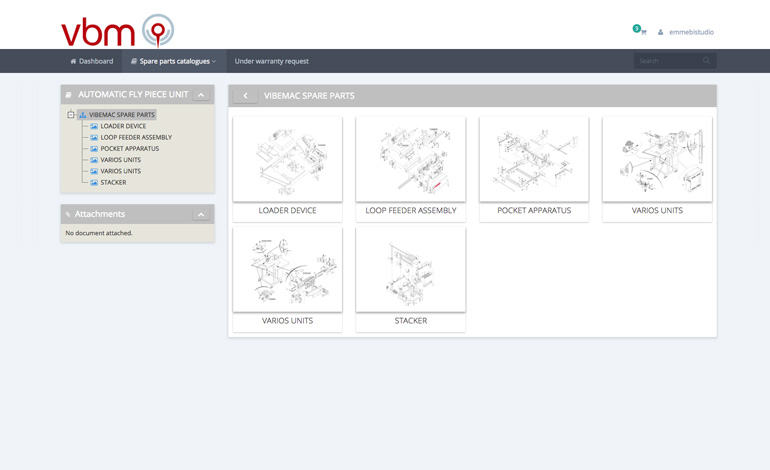770x470 pixels.
Task: Select POCKET APPARATUS in the tree
Action: [x=130, y=149]
